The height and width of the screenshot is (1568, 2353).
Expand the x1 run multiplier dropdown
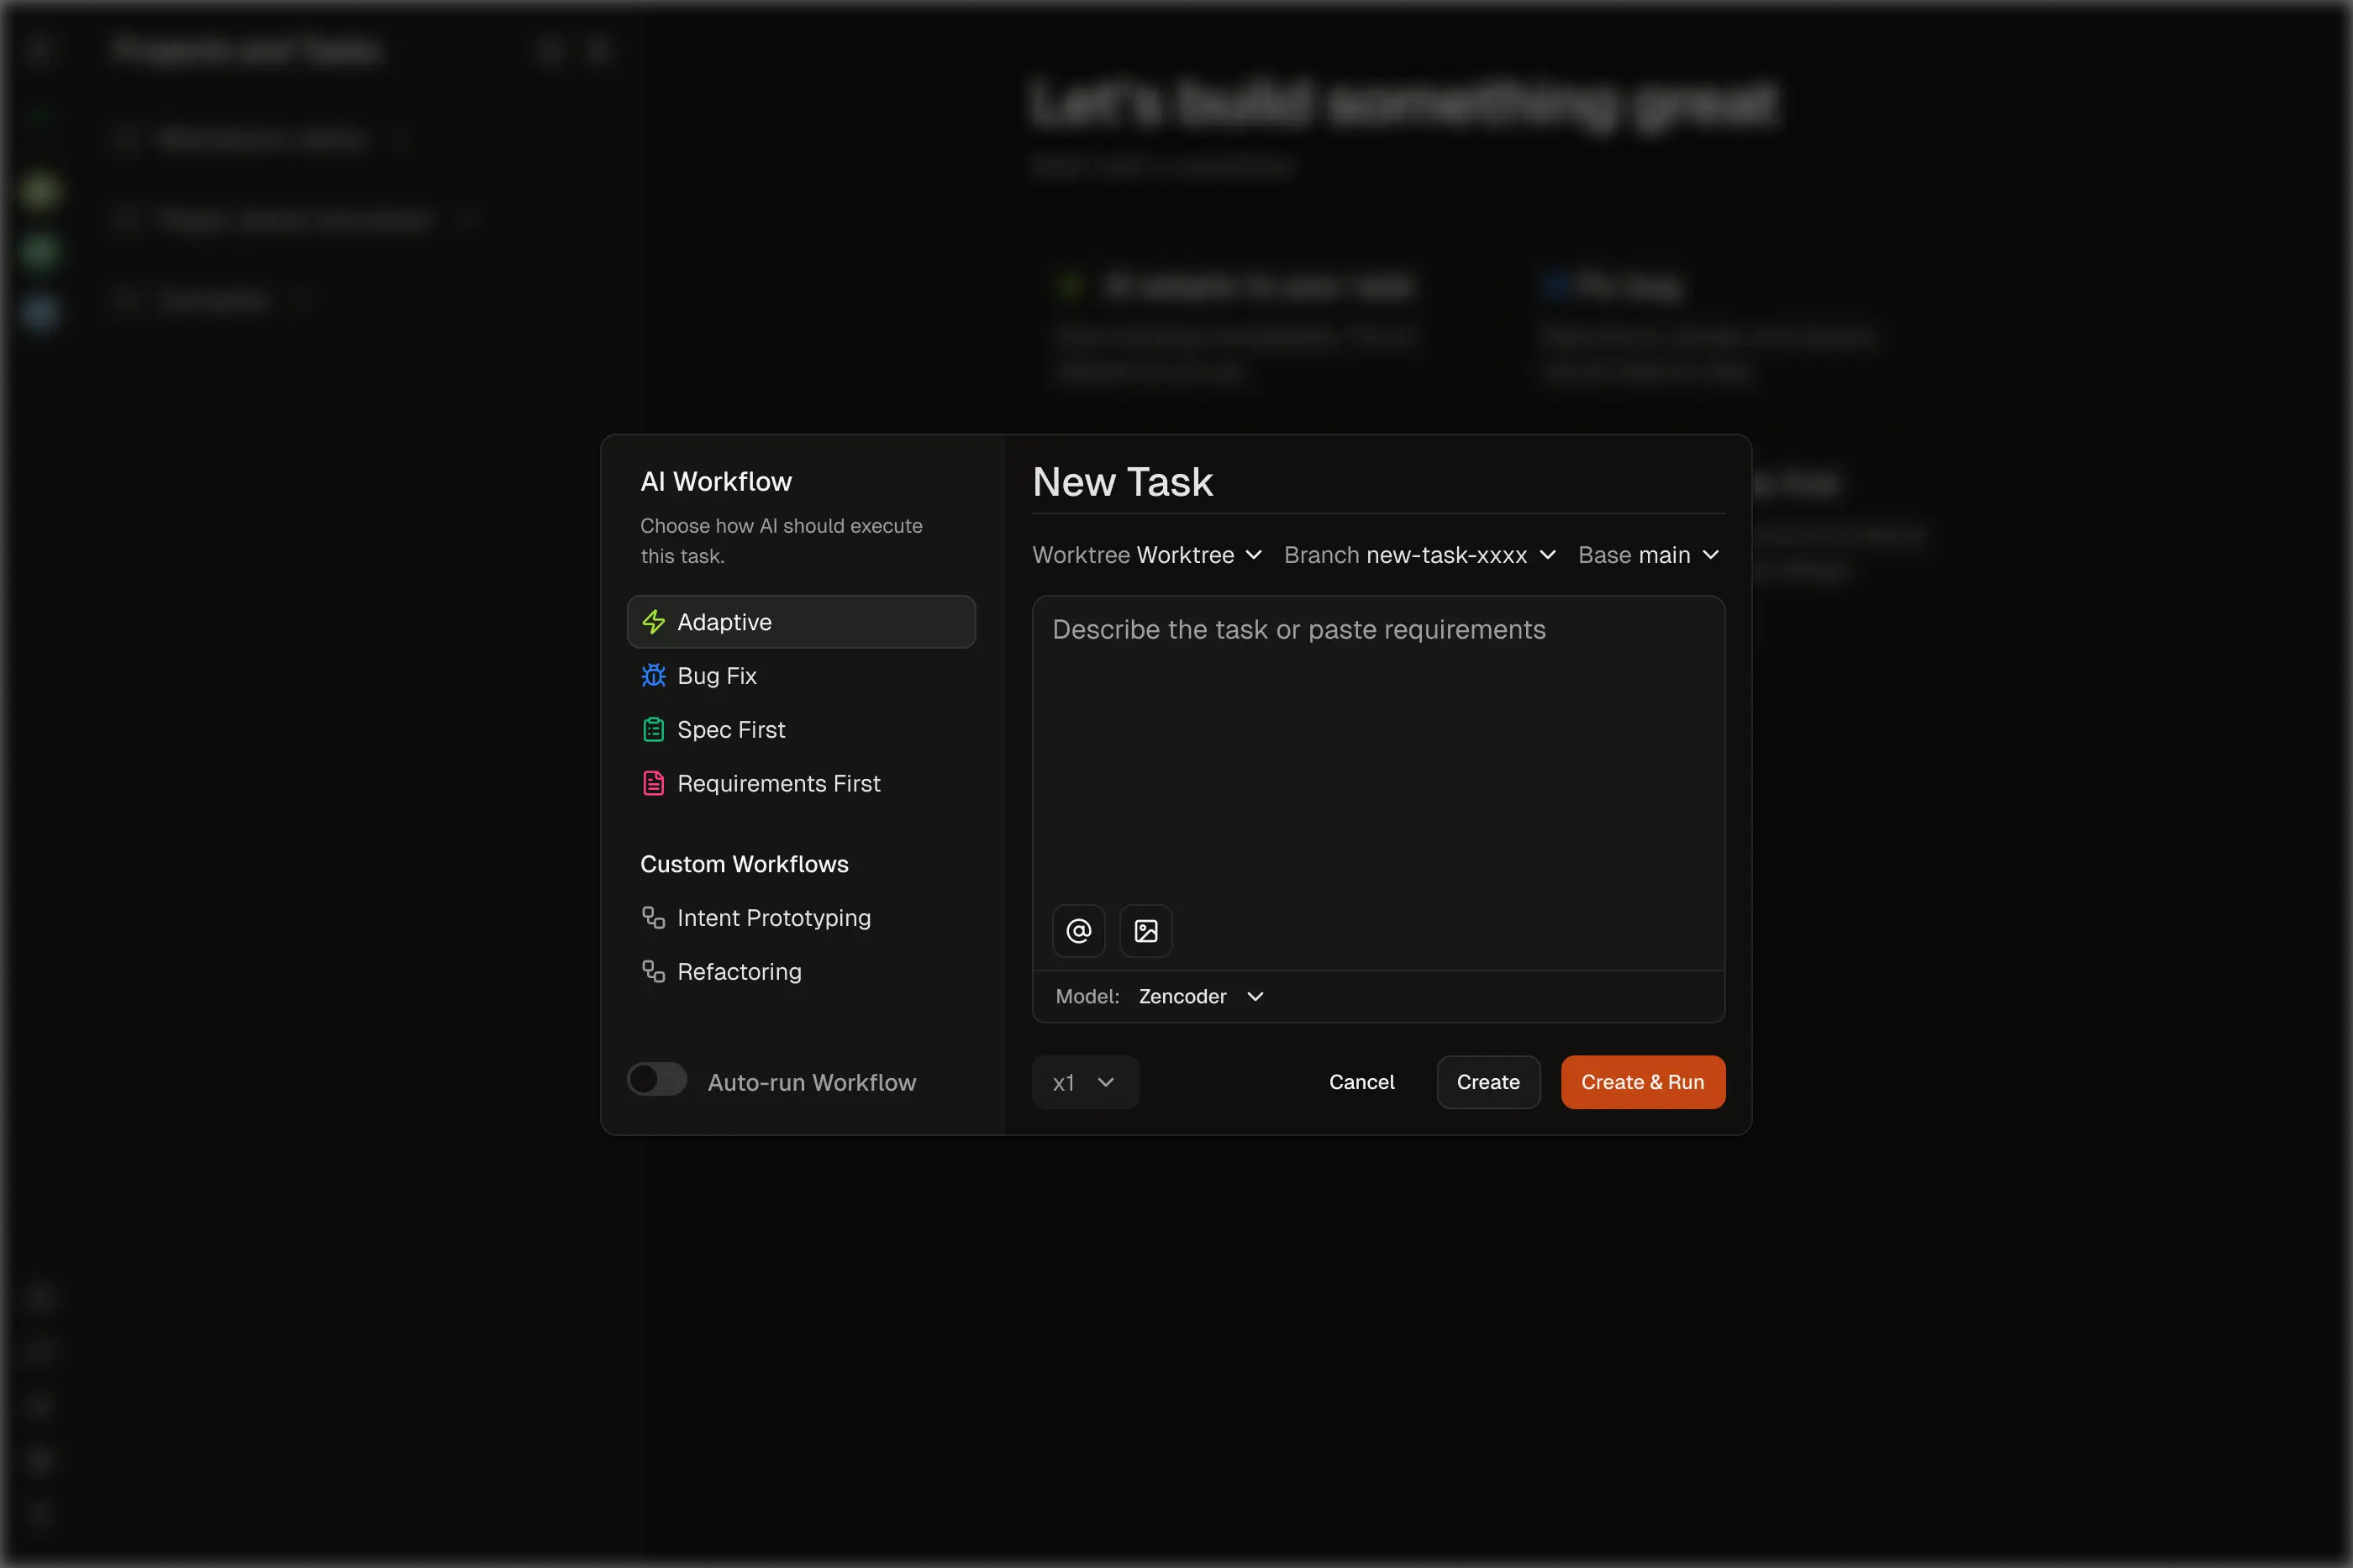coord(1085,1082)
